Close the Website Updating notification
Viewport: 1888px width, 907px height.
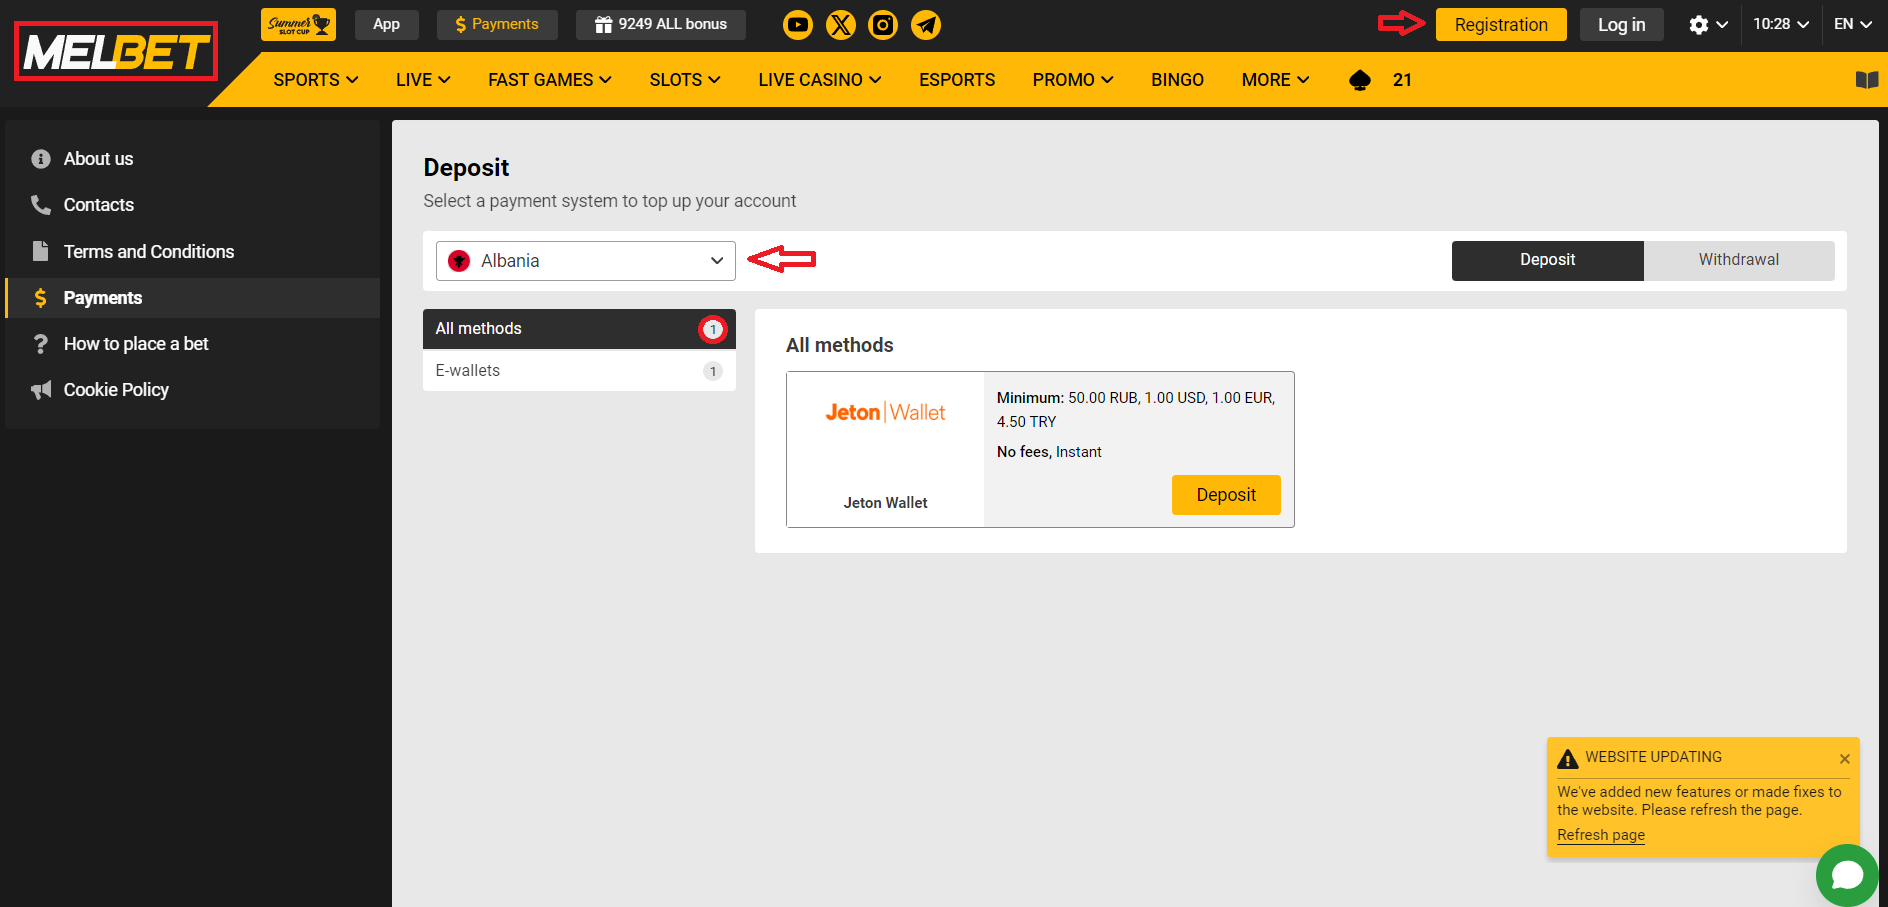click(1844, 759)
